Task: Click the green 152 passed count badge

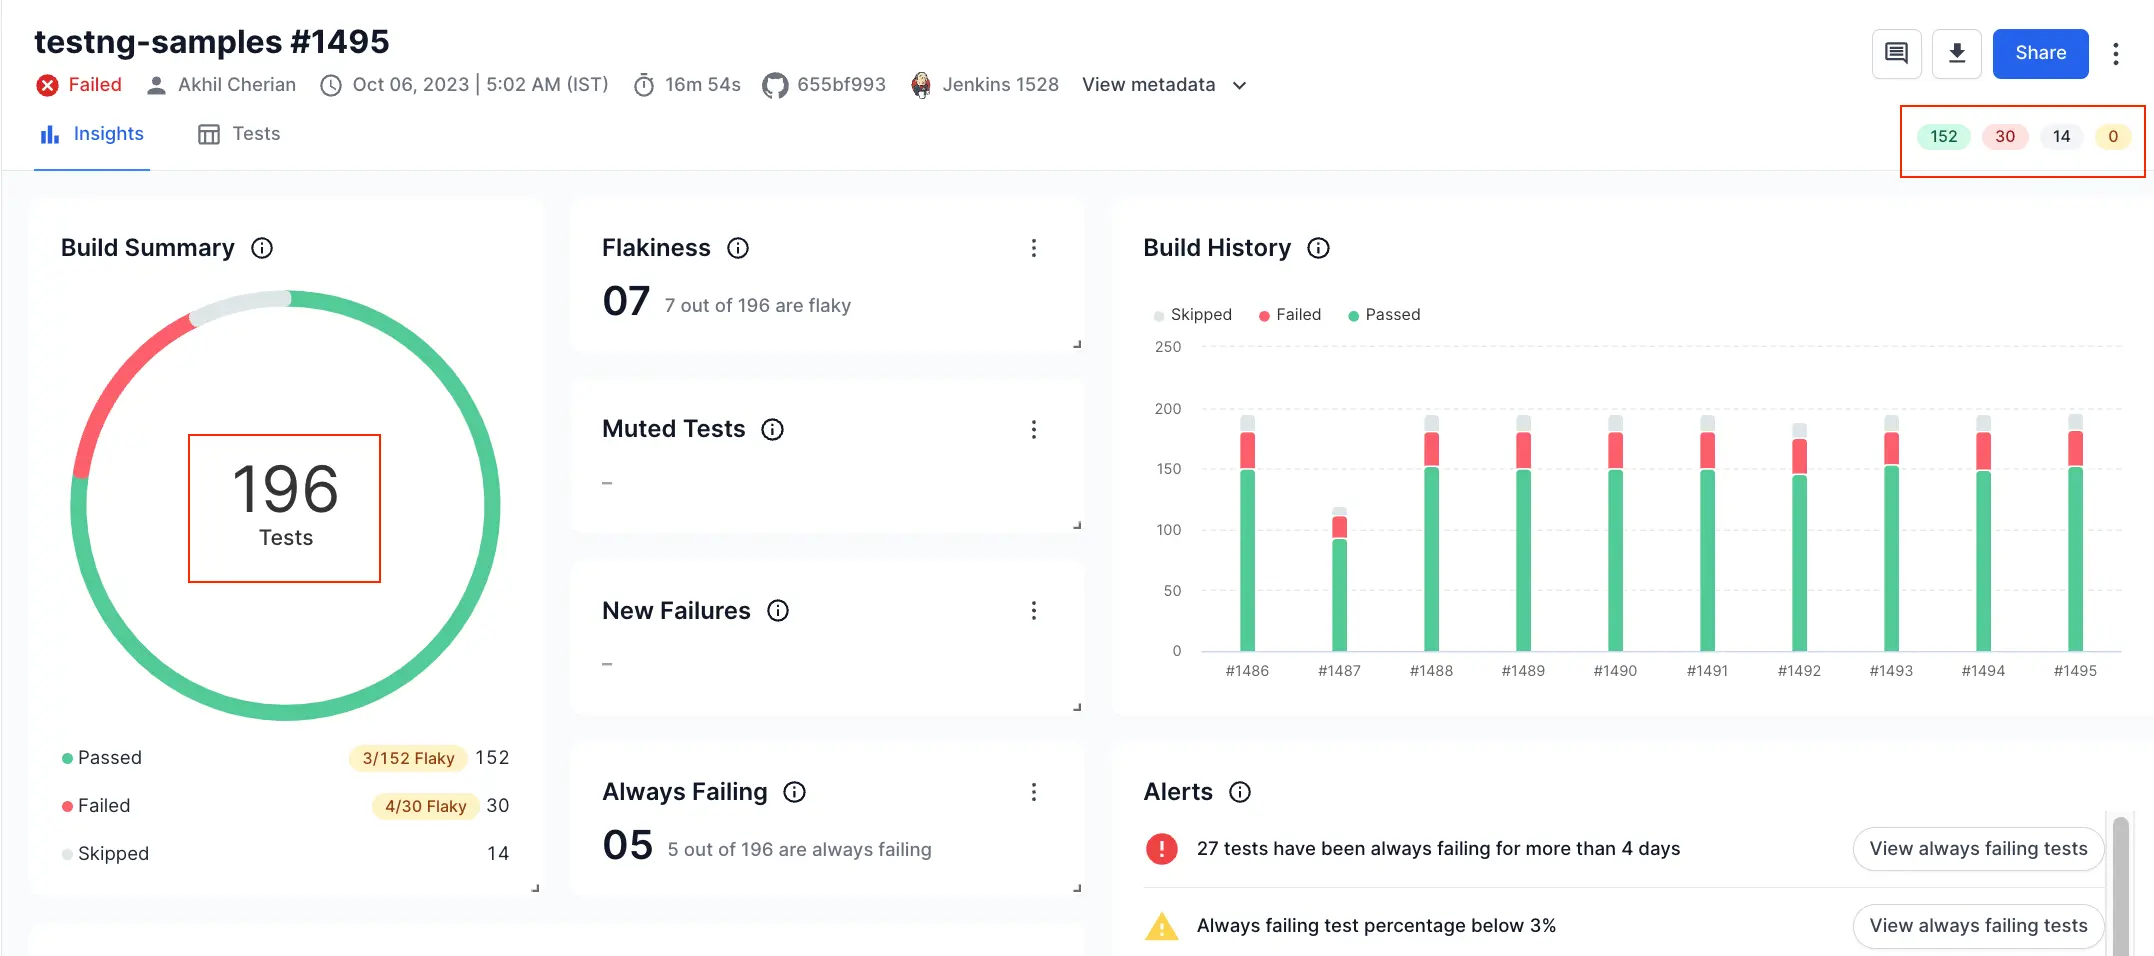Action: pyautogui.click(x=1943, y=137)
